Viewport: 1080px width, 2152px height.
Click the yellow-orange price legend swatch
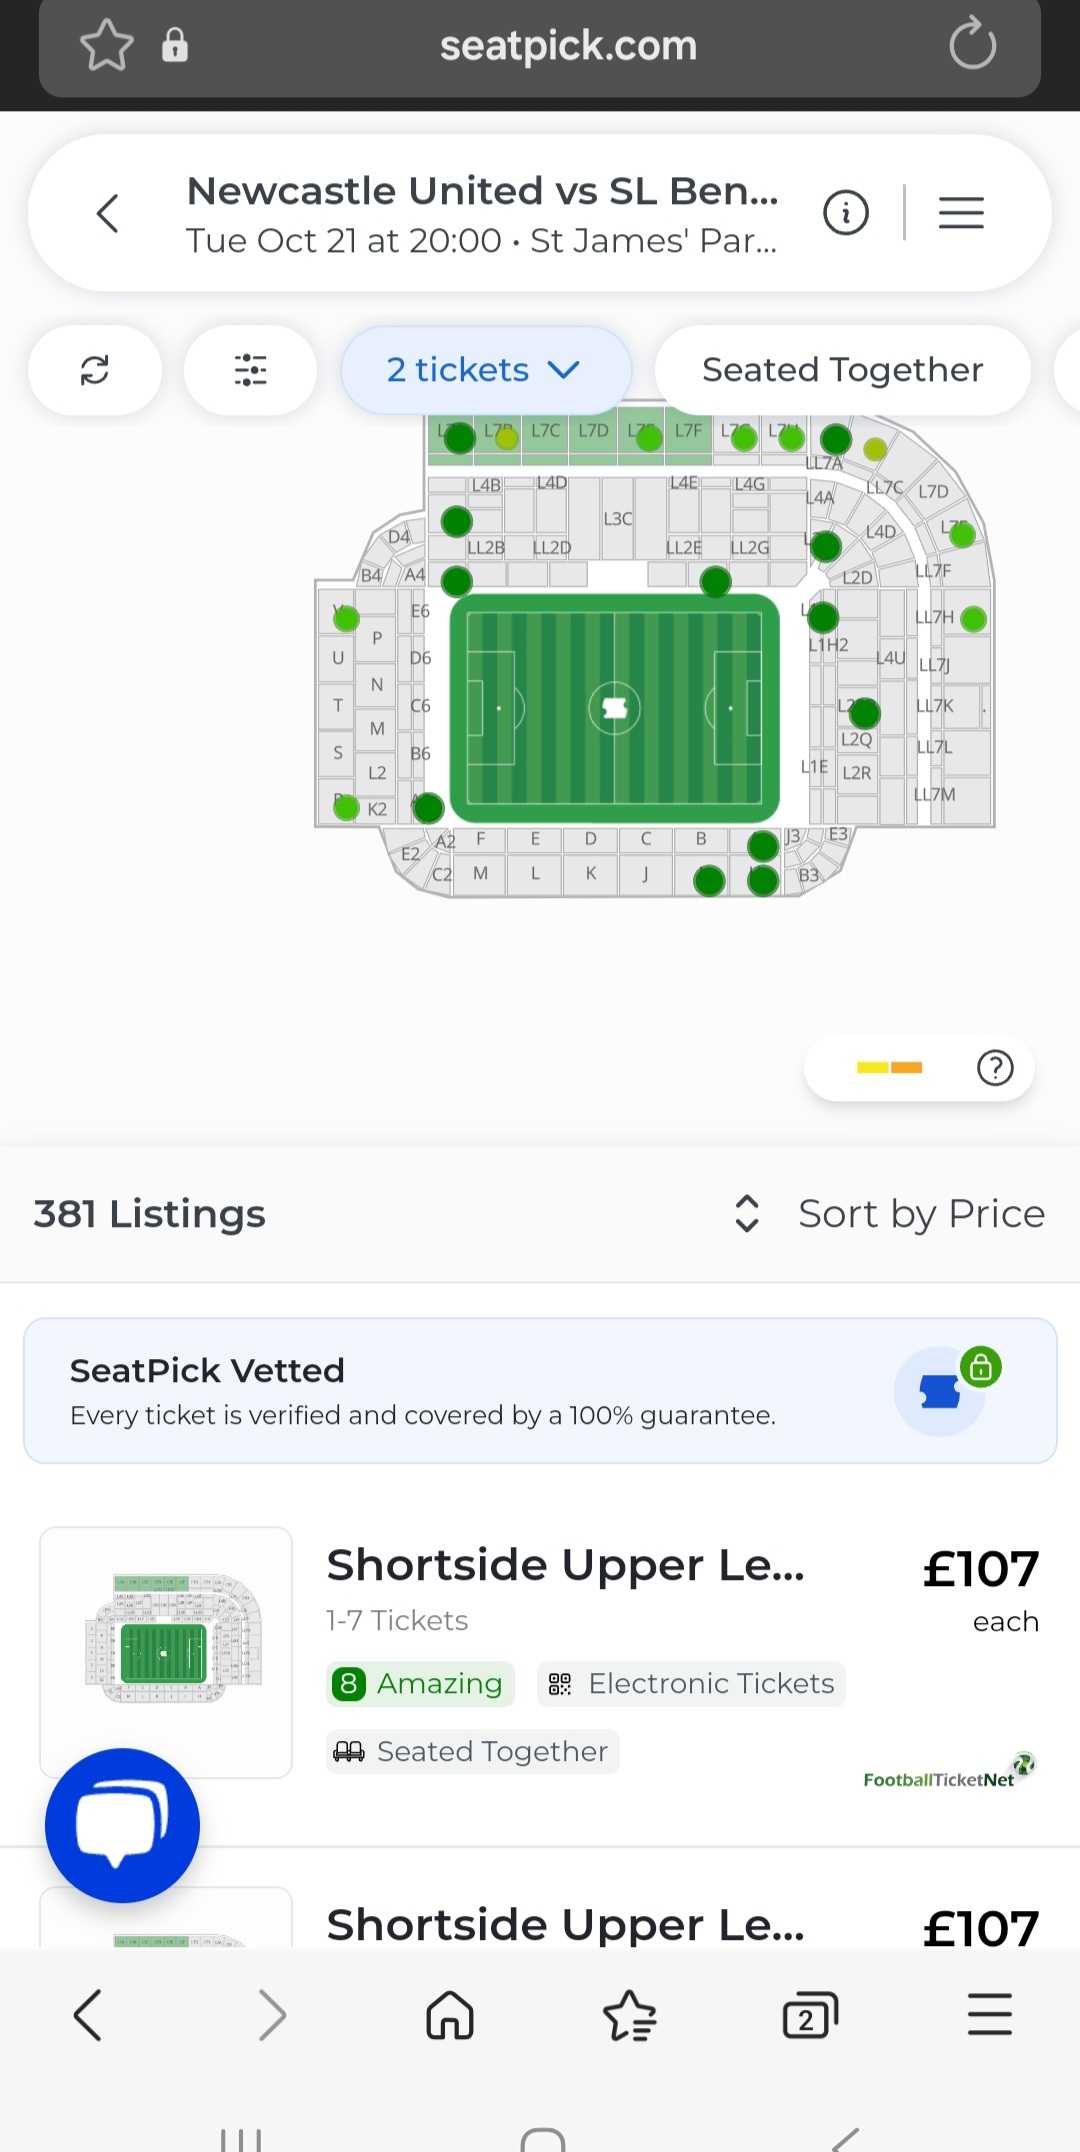click(x=889, y=1068)
